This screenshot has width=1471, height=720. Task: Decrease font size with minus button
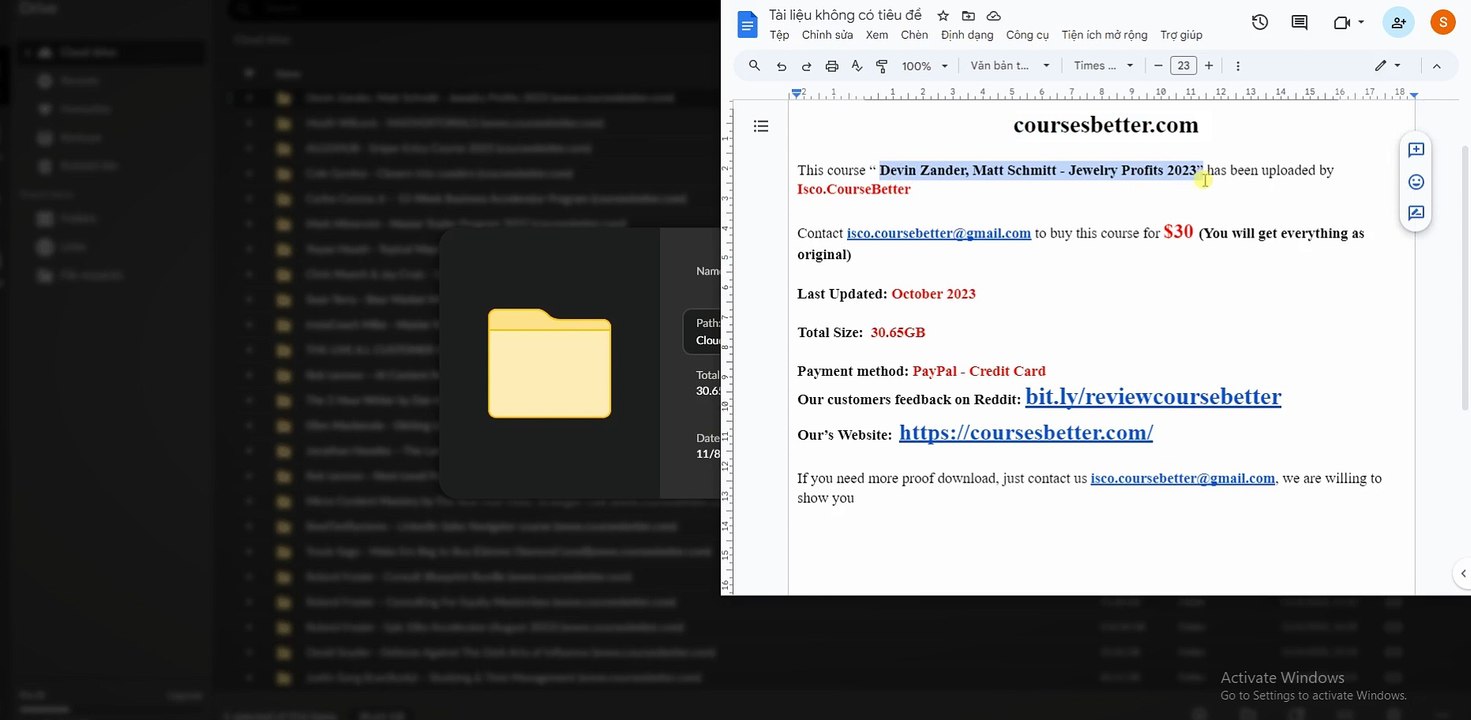[1158, 66]
